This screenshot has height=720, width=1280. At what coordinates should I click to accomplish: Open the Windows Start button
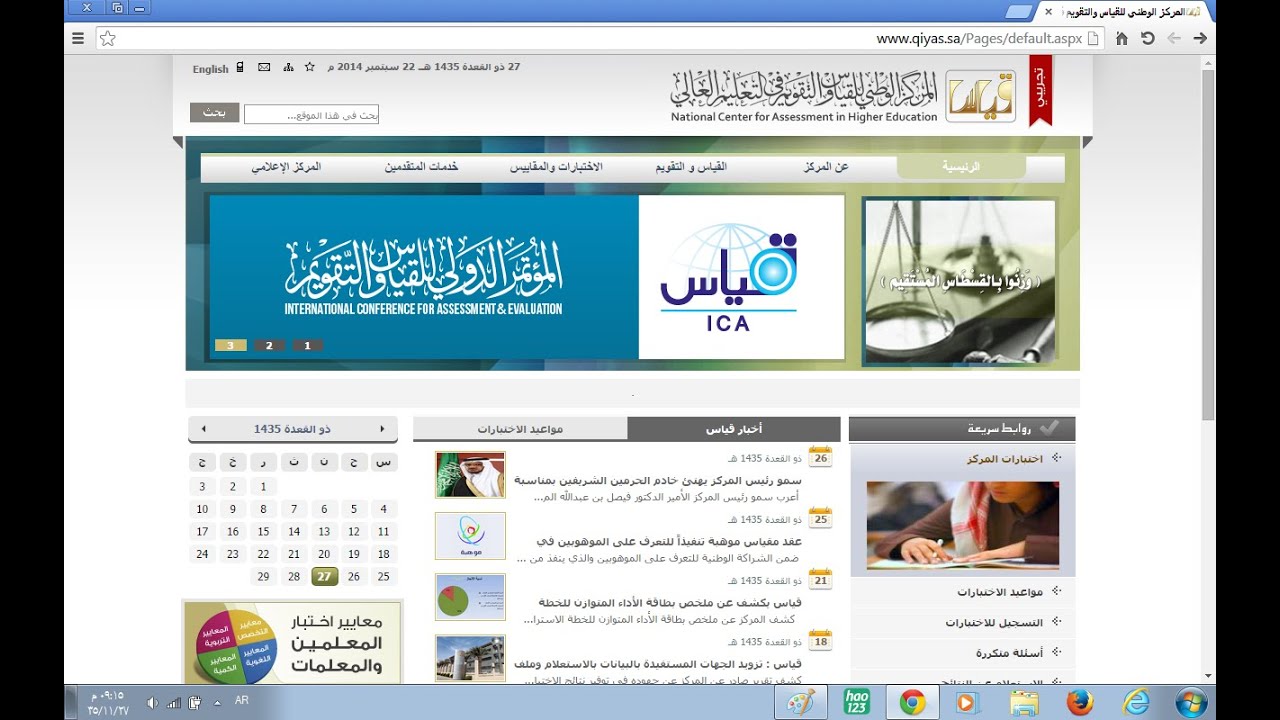1191,702
